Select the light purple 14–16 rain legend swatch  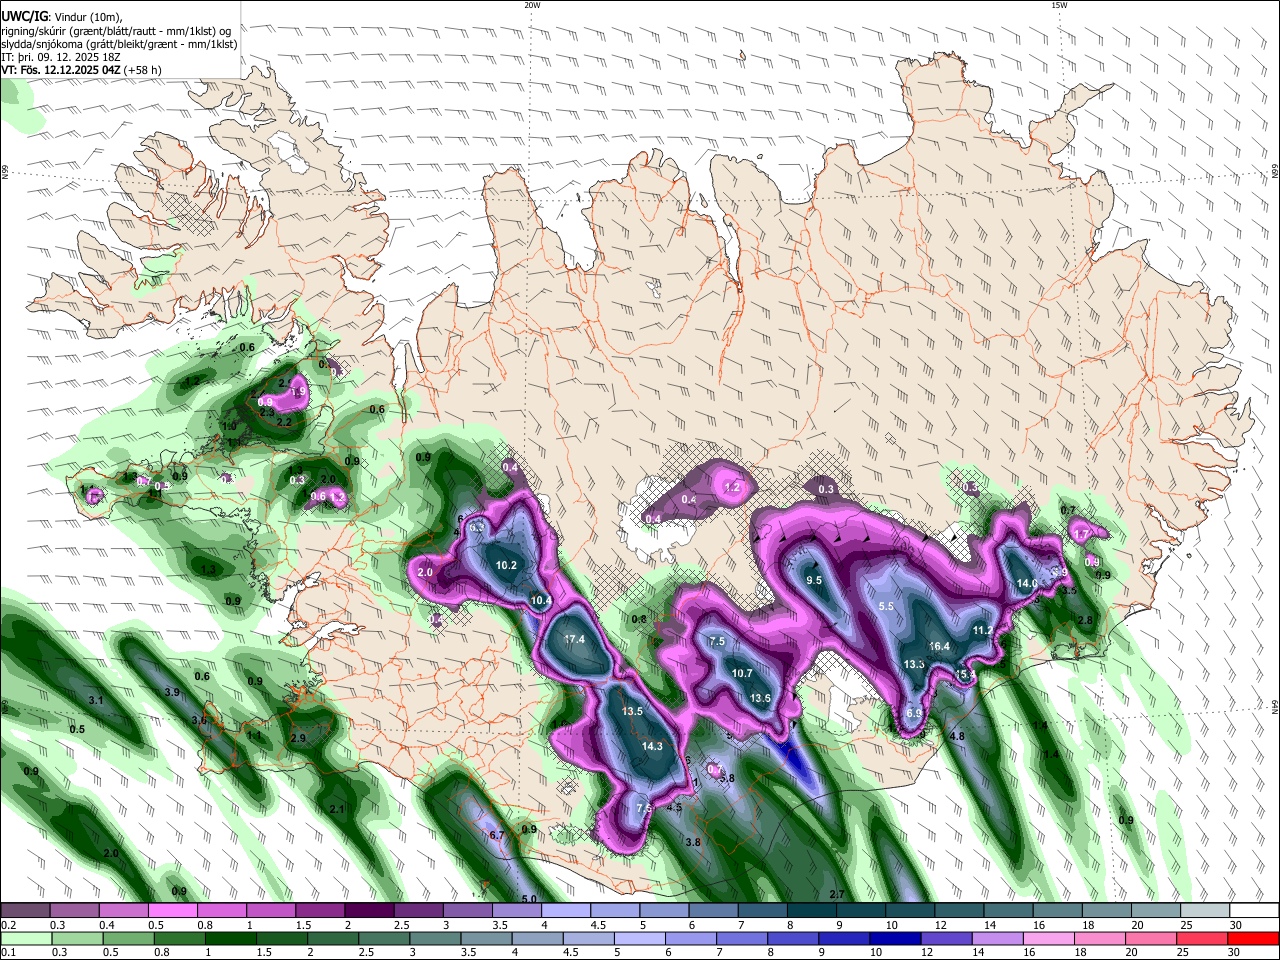coord(997,937)
